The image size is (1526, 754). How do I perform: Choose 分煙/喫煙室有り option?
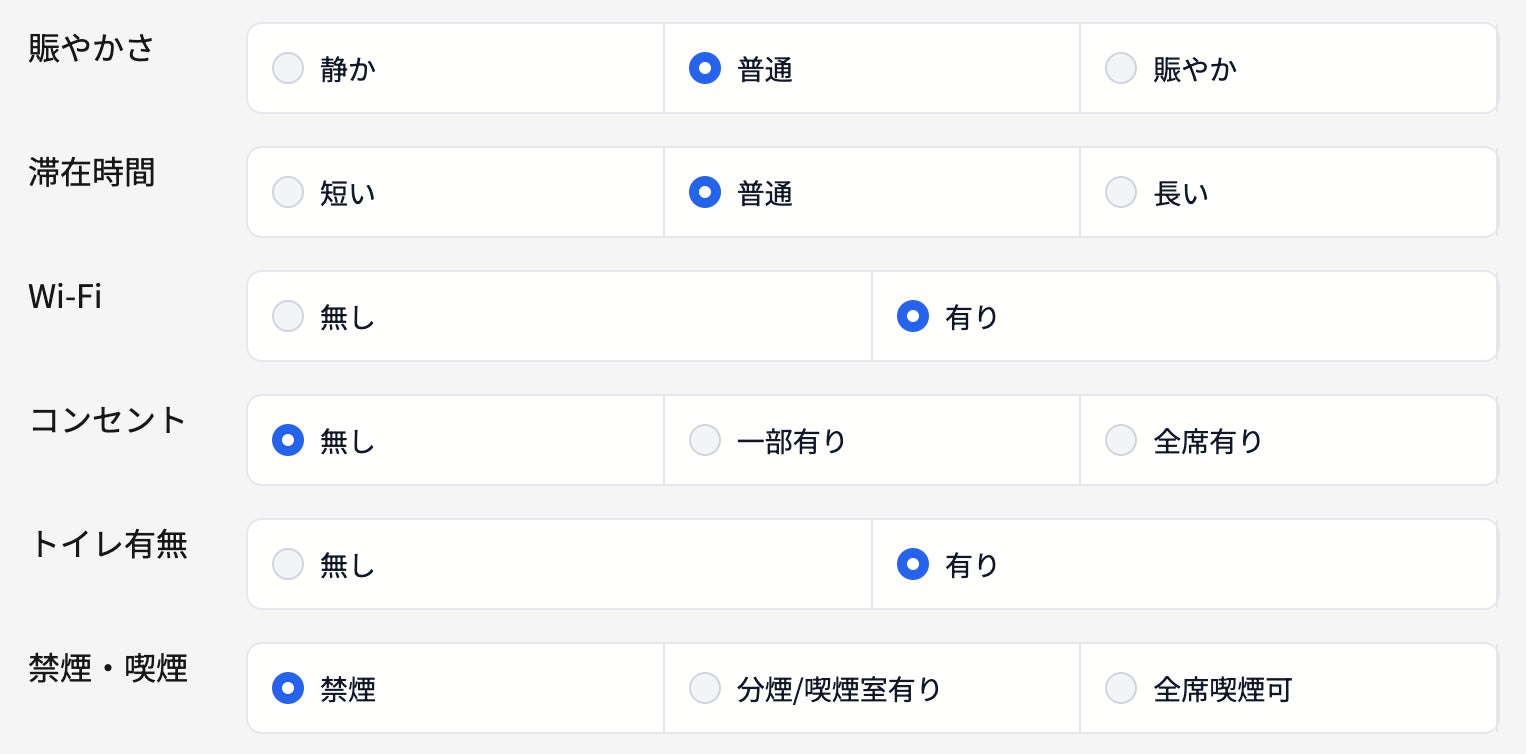tap(705, 688)
